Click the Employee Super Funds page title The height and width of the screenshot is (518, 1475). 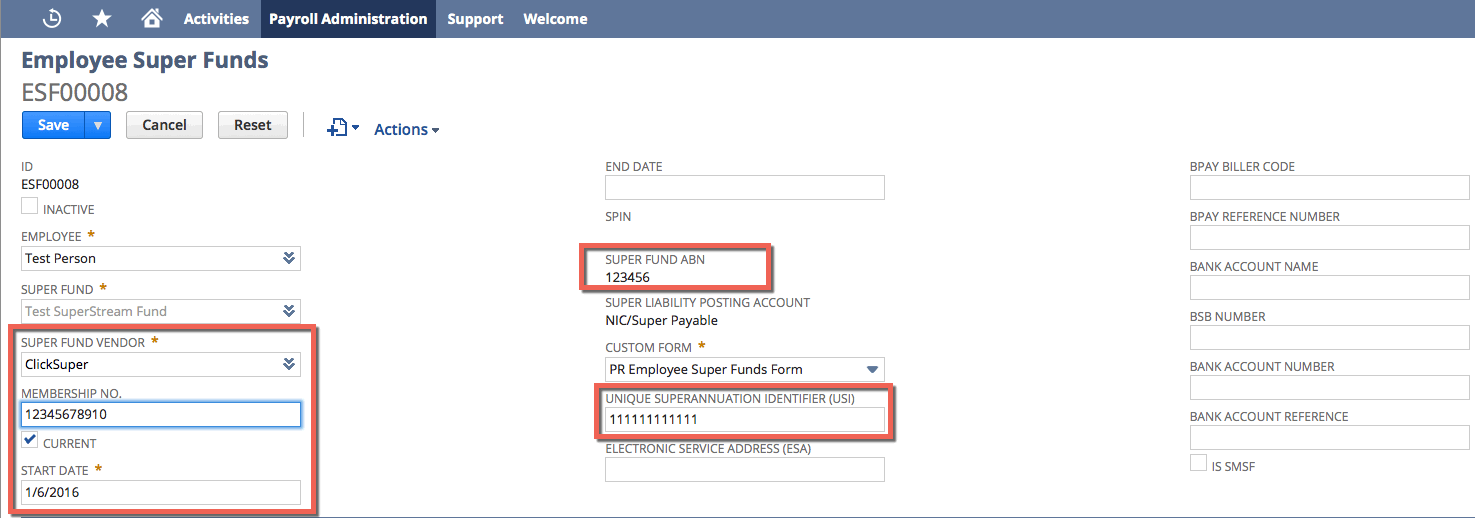145,60
